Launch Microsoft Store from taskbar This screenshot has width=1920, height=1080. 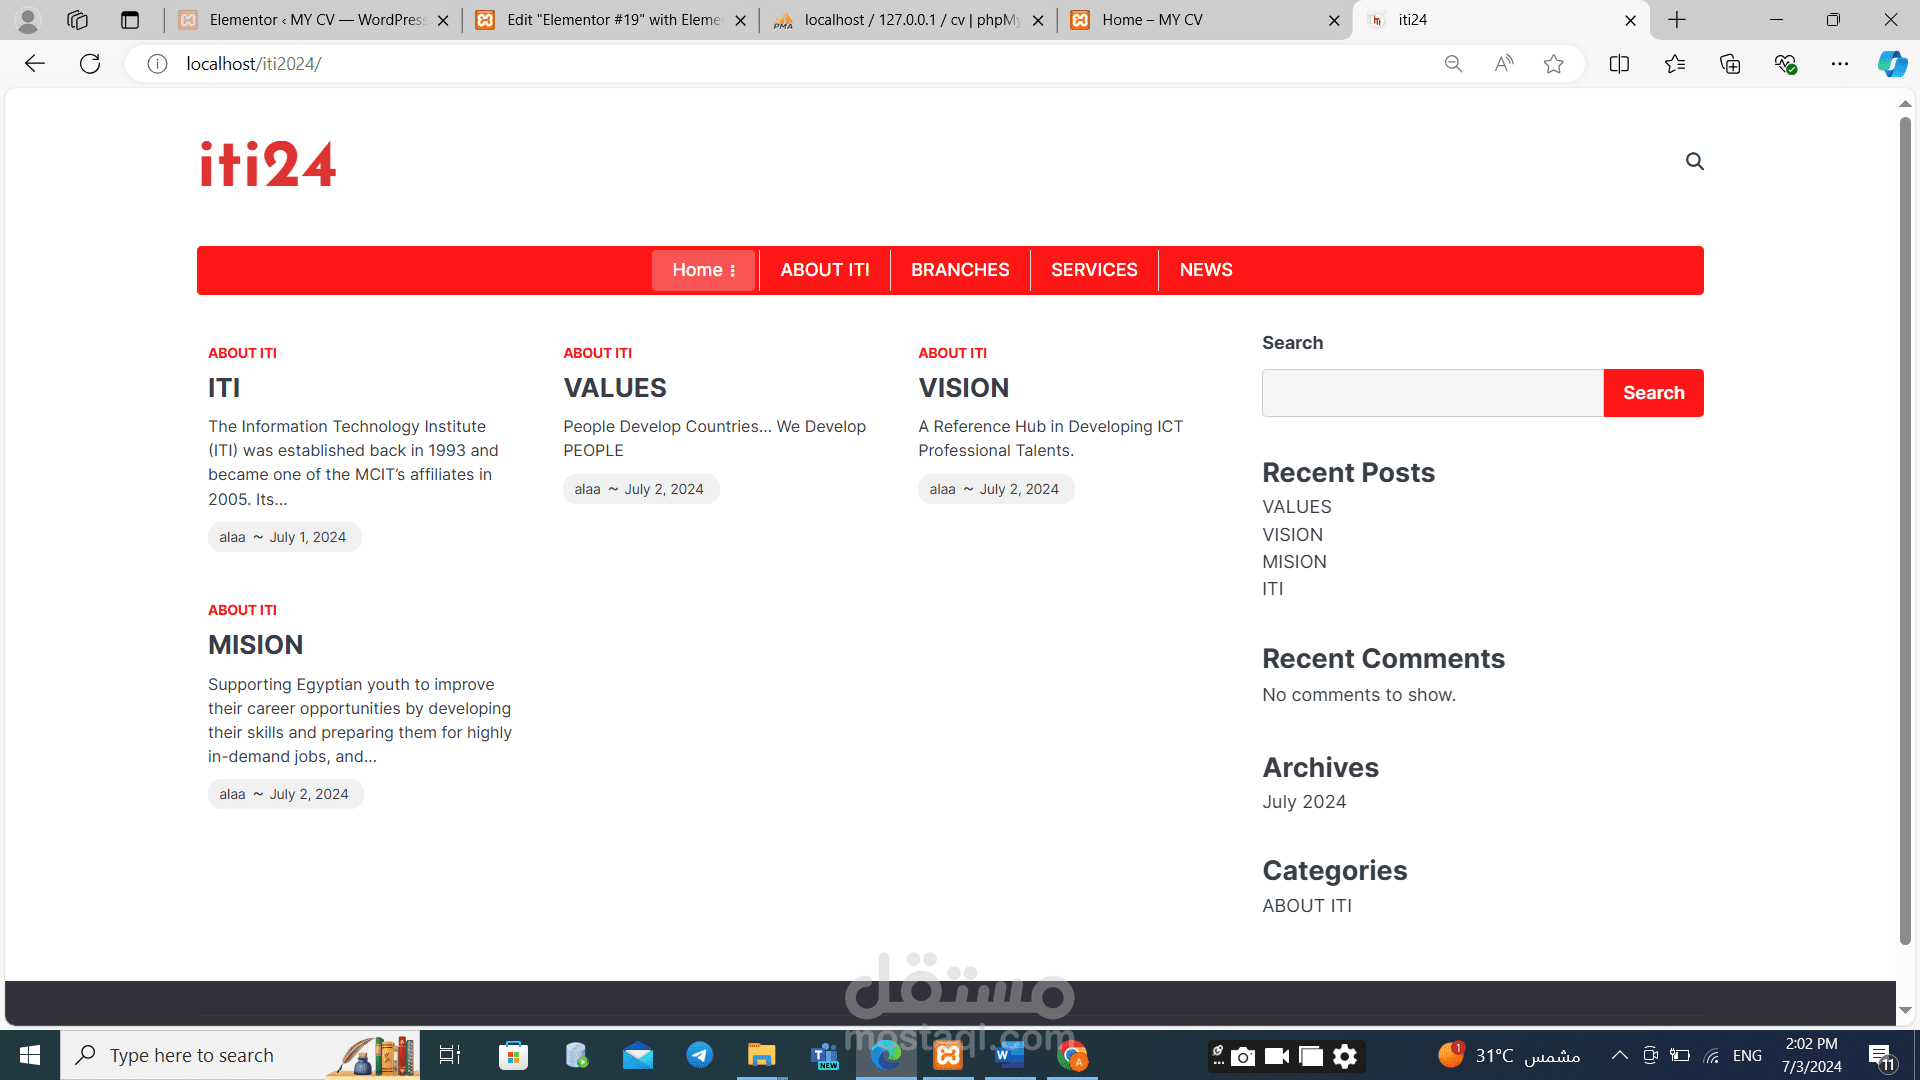513,1055
